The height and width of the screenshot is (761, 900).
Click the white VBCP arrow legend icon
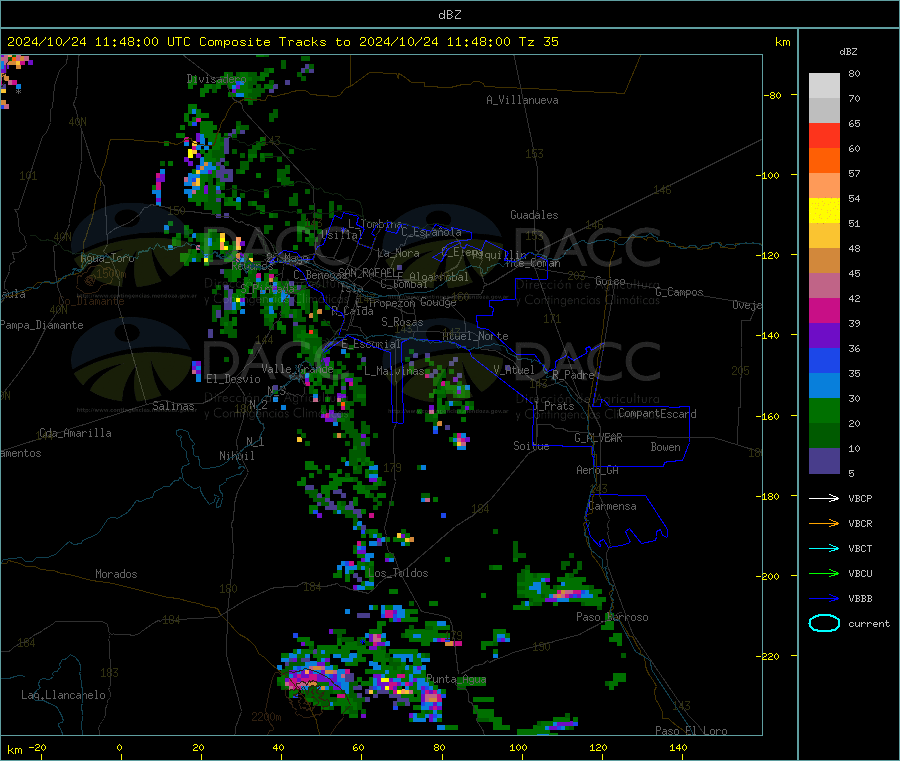824,498
